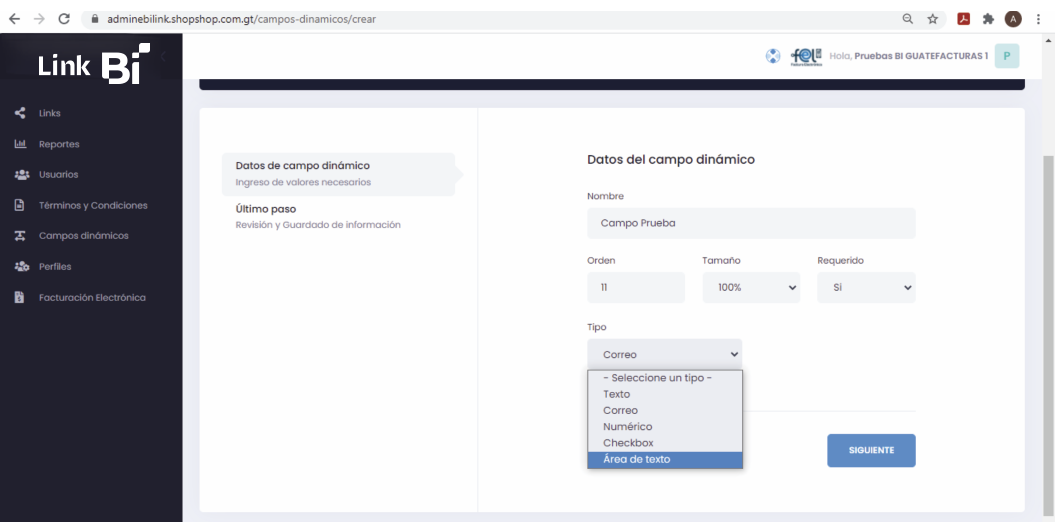Click the user avatar P in header

[1006, 56]
